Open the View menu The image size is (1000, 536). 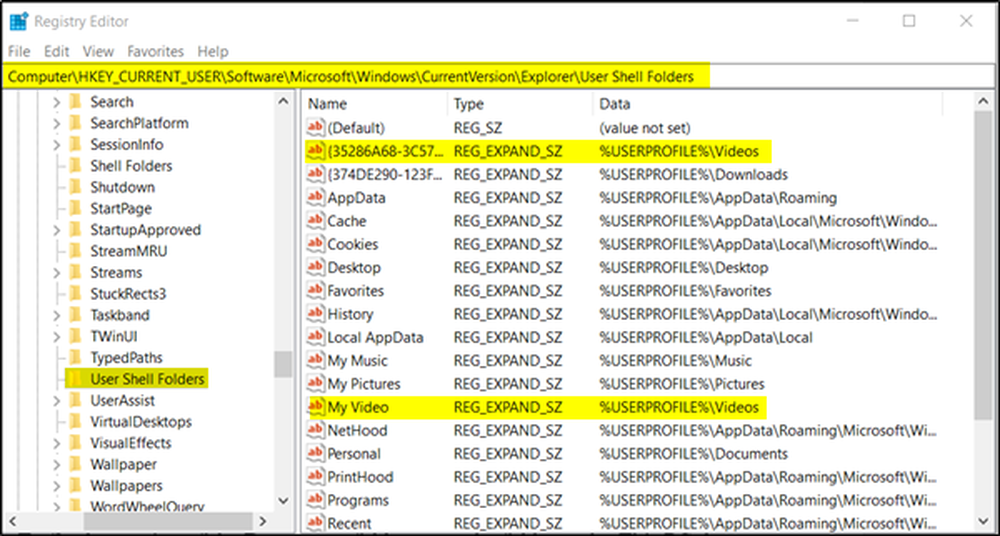[98, 51]
